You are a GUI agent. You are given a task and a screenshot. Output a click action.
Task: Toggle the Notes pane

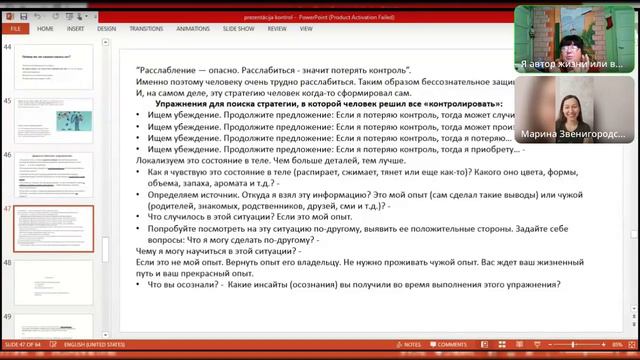tap(408, 344)
